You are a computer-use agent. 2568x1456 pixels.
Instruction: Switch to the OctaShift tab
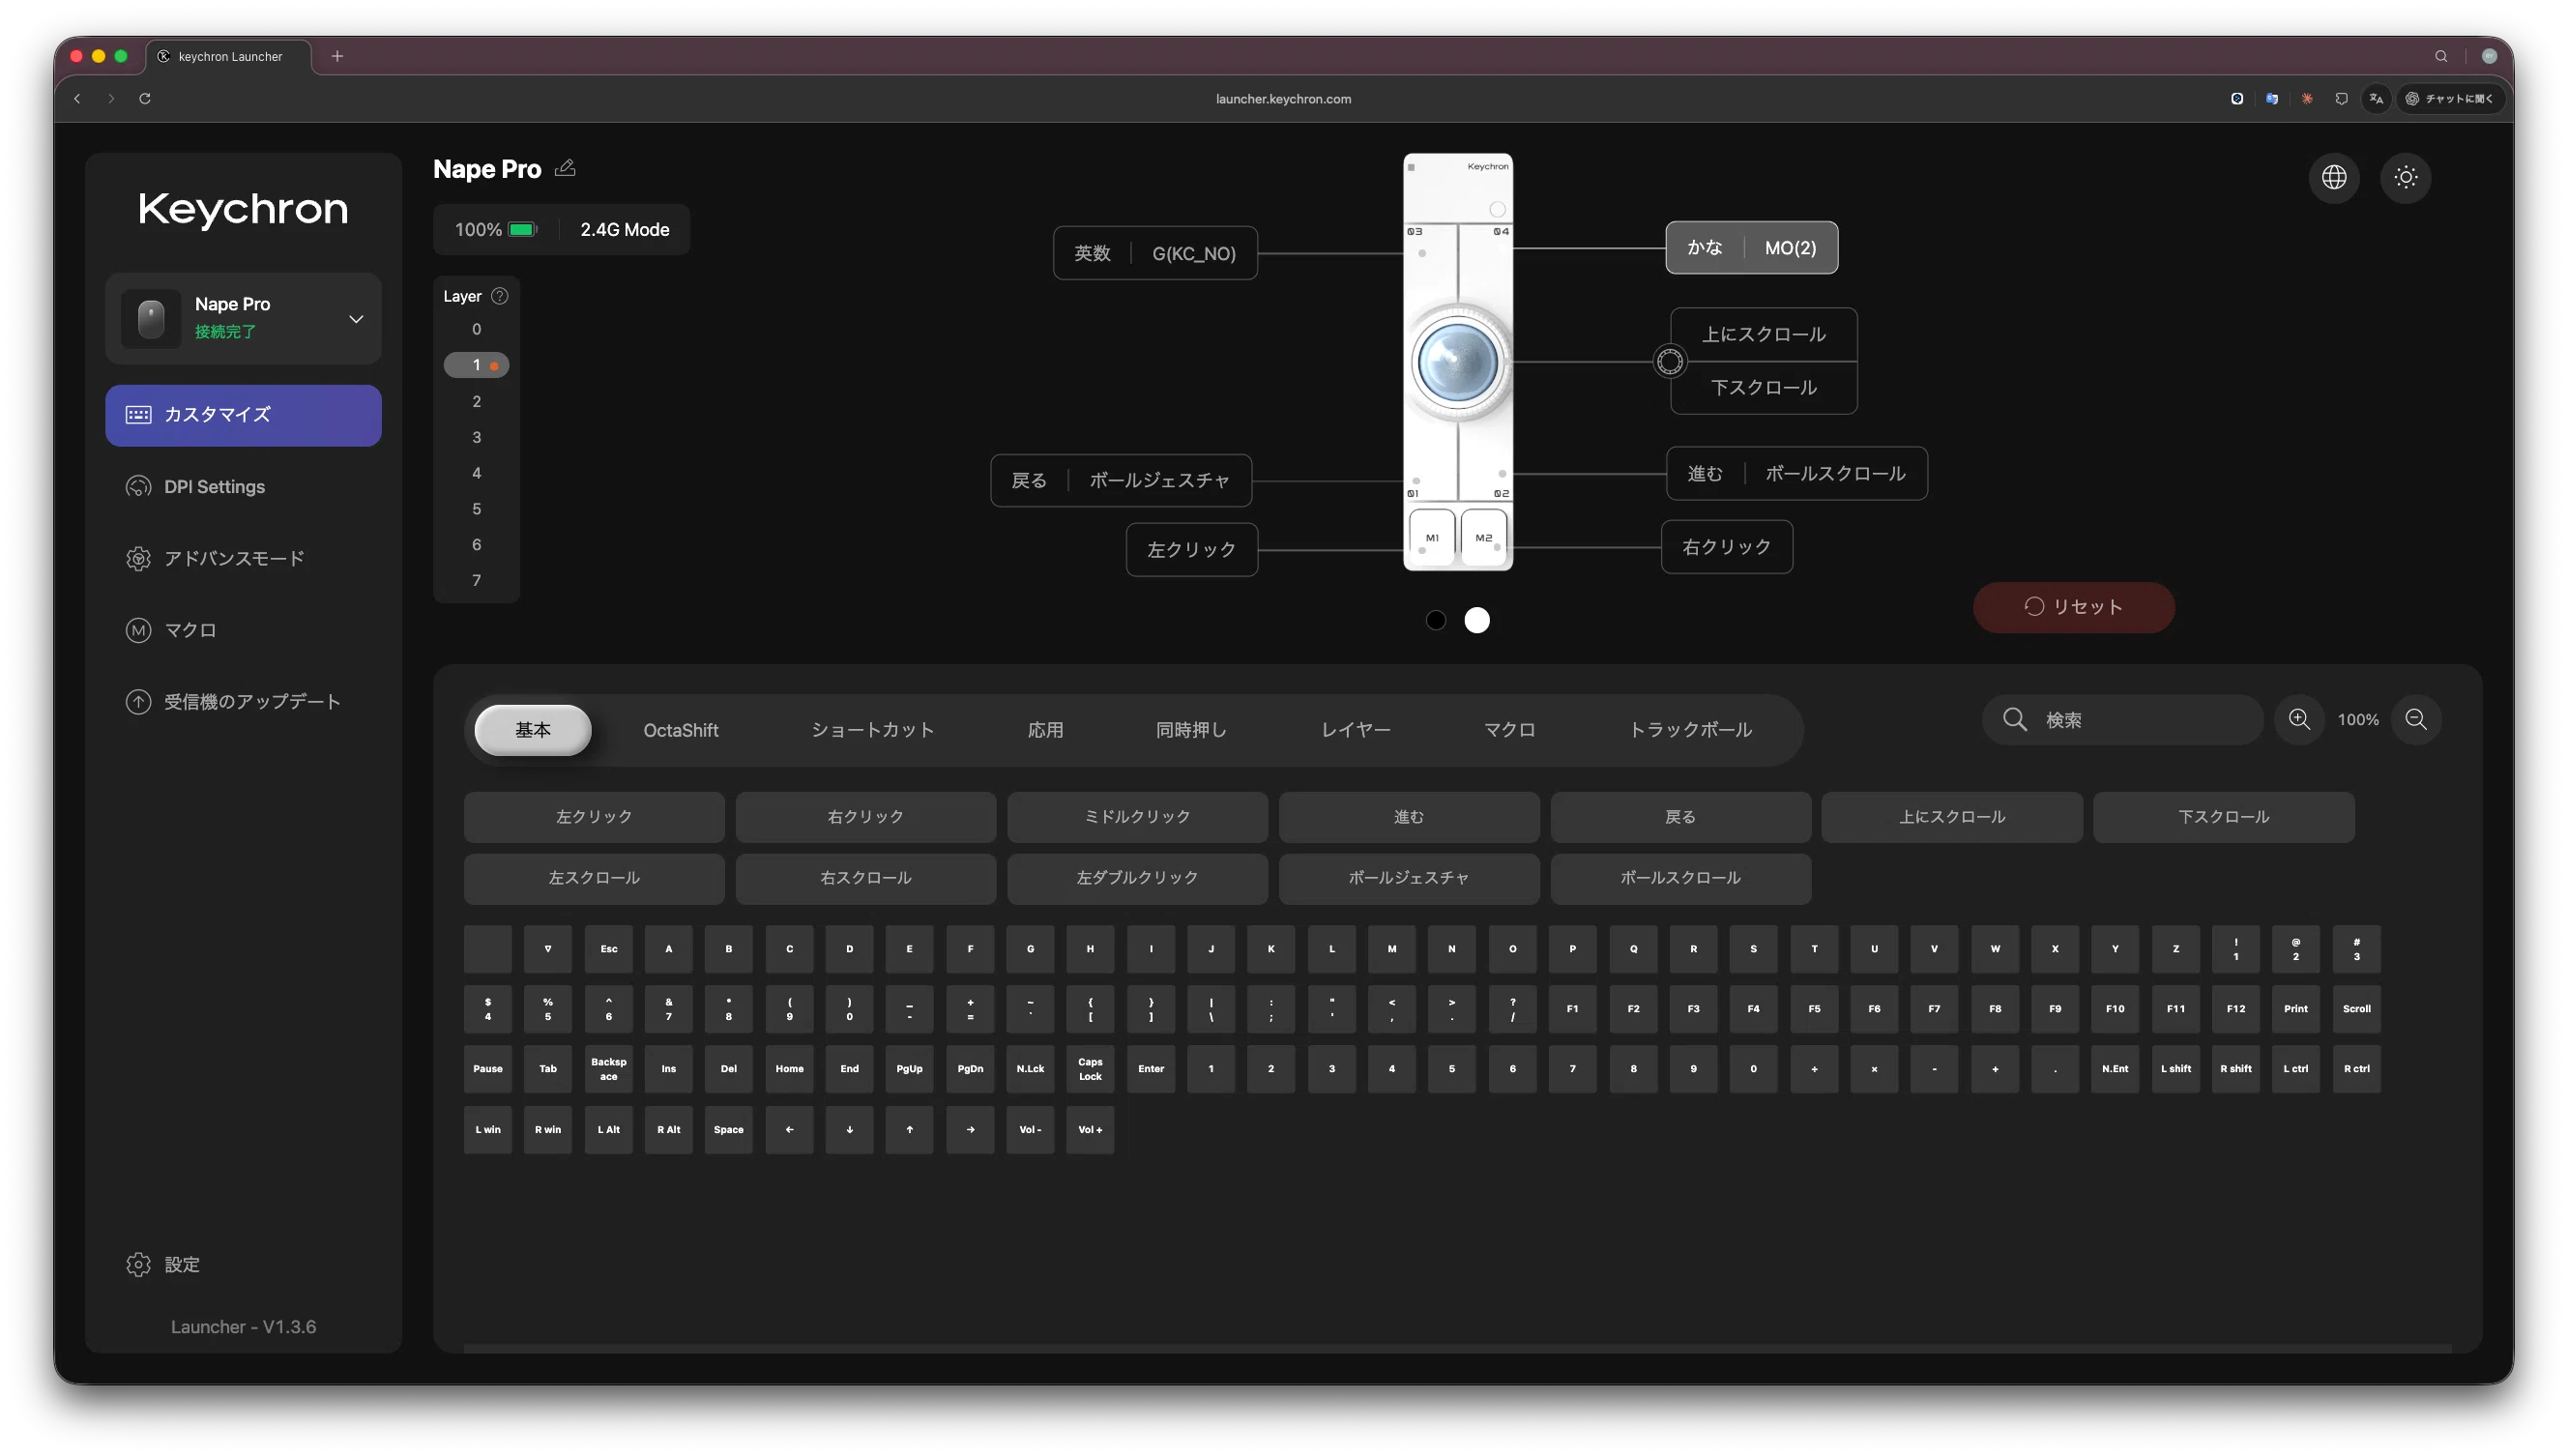(x=680, y=730)
